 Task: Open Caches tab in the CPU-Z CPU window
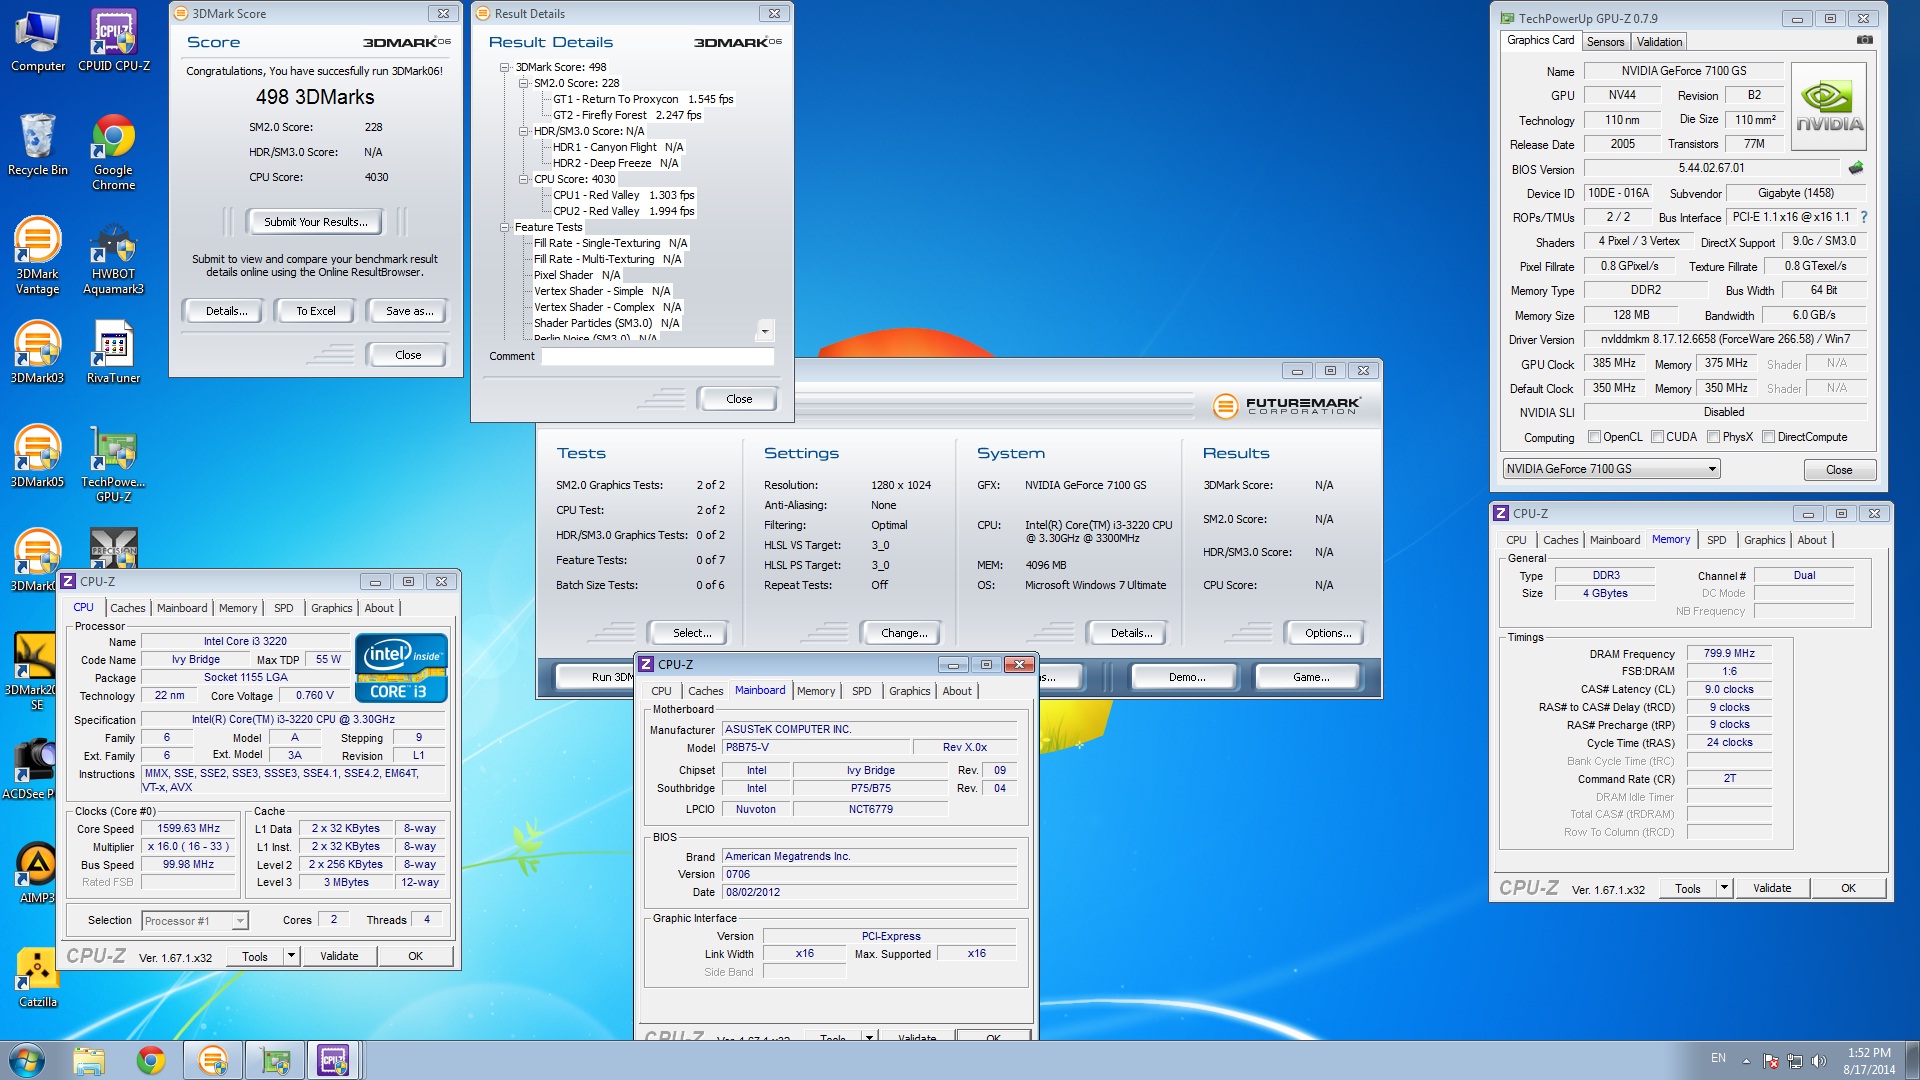128,608
